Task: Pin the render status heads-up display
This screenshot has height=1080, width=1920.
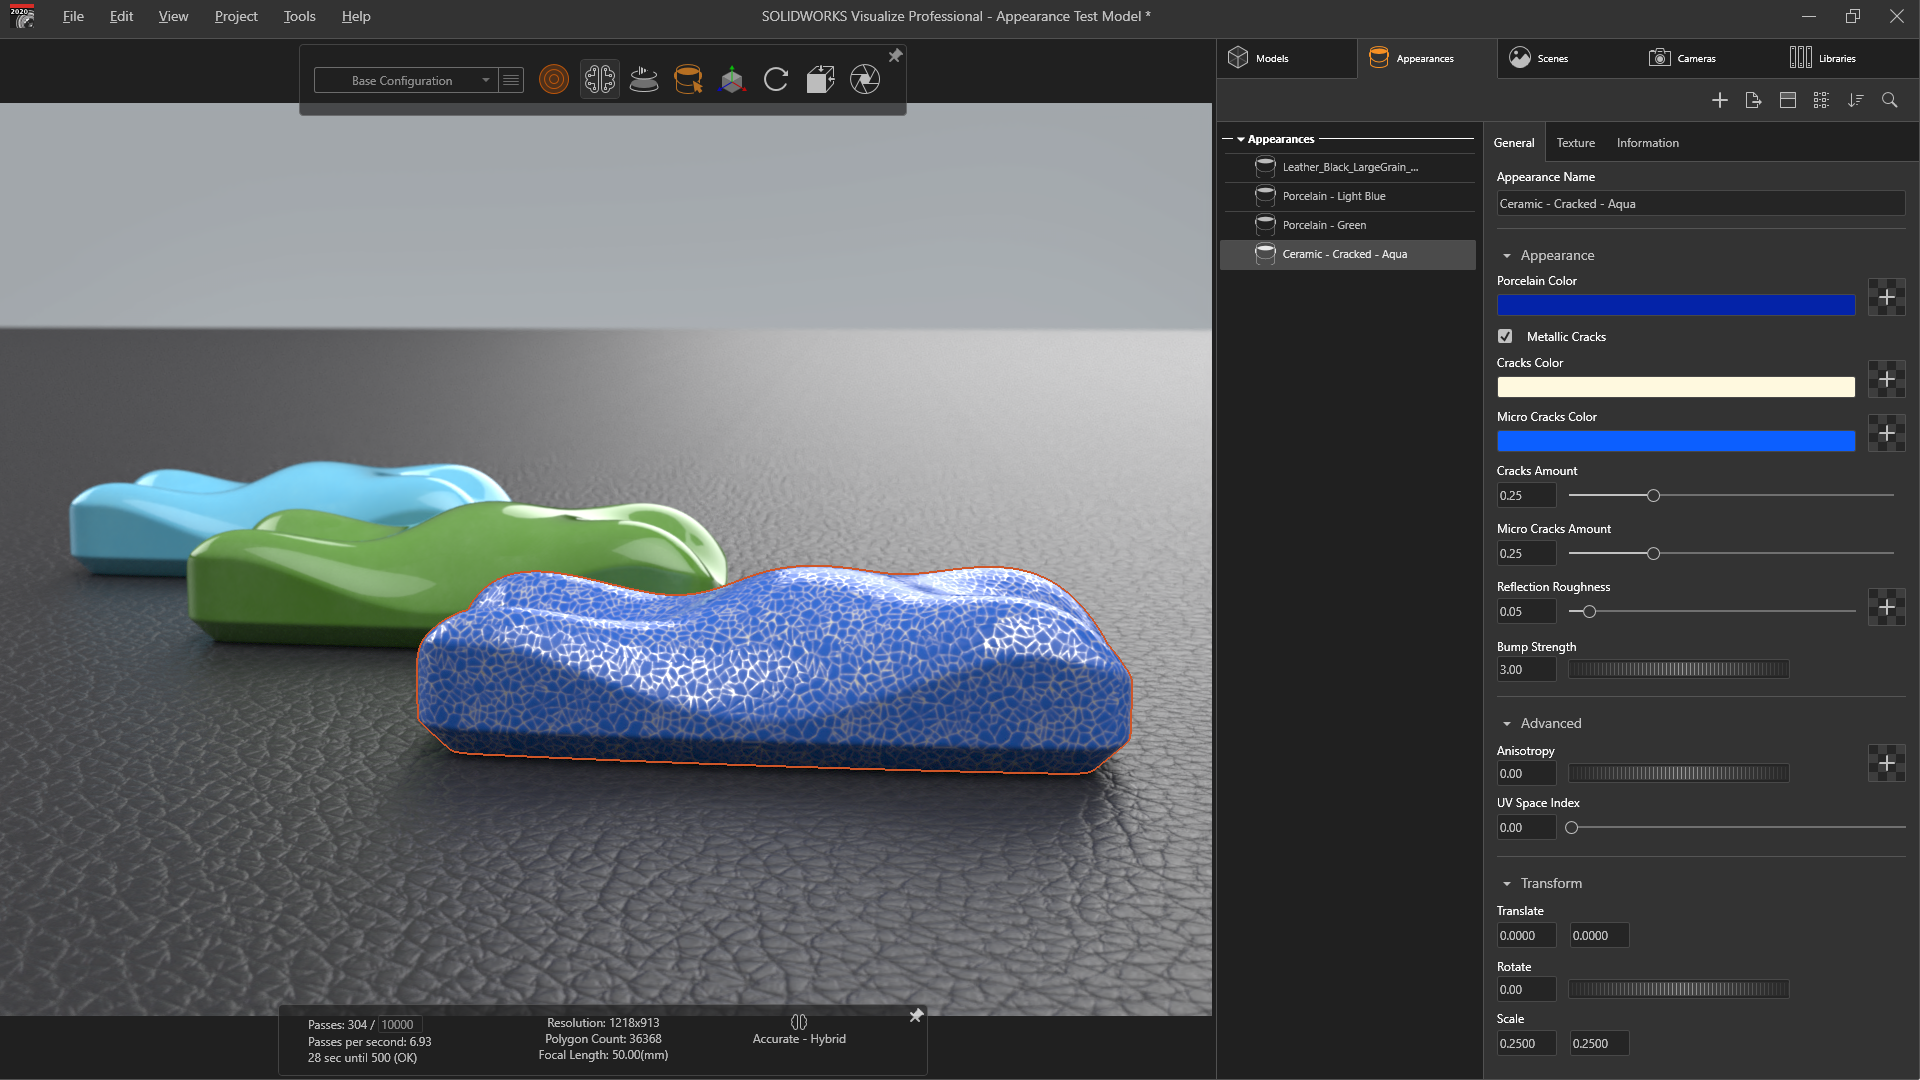Action: pyautogui.click(x=915, y=1016)
